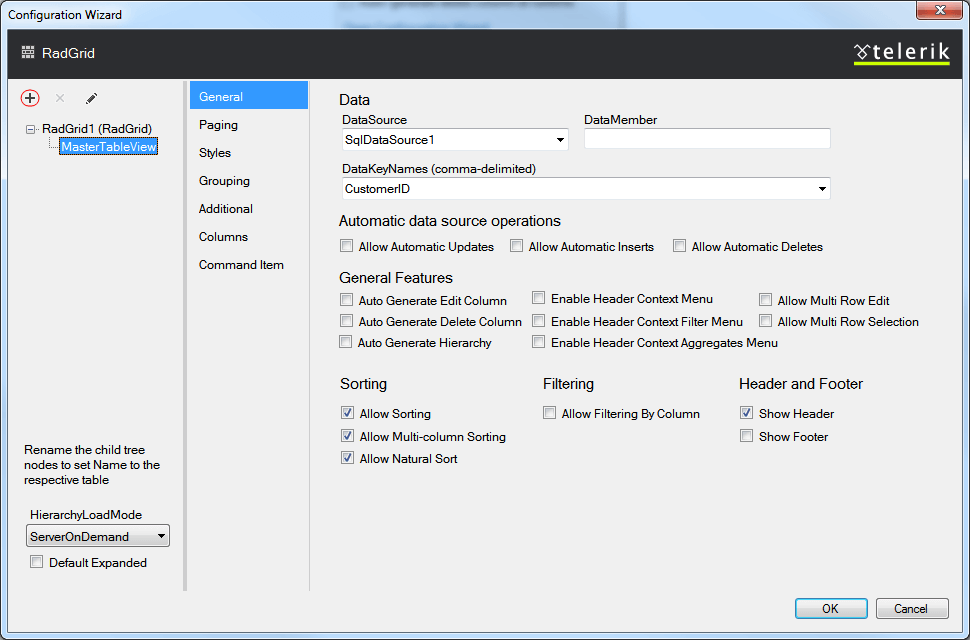The width and height of the screenshot is (970, 640).
Task: Click the Cancel button
Action: [x=912, y=608]
